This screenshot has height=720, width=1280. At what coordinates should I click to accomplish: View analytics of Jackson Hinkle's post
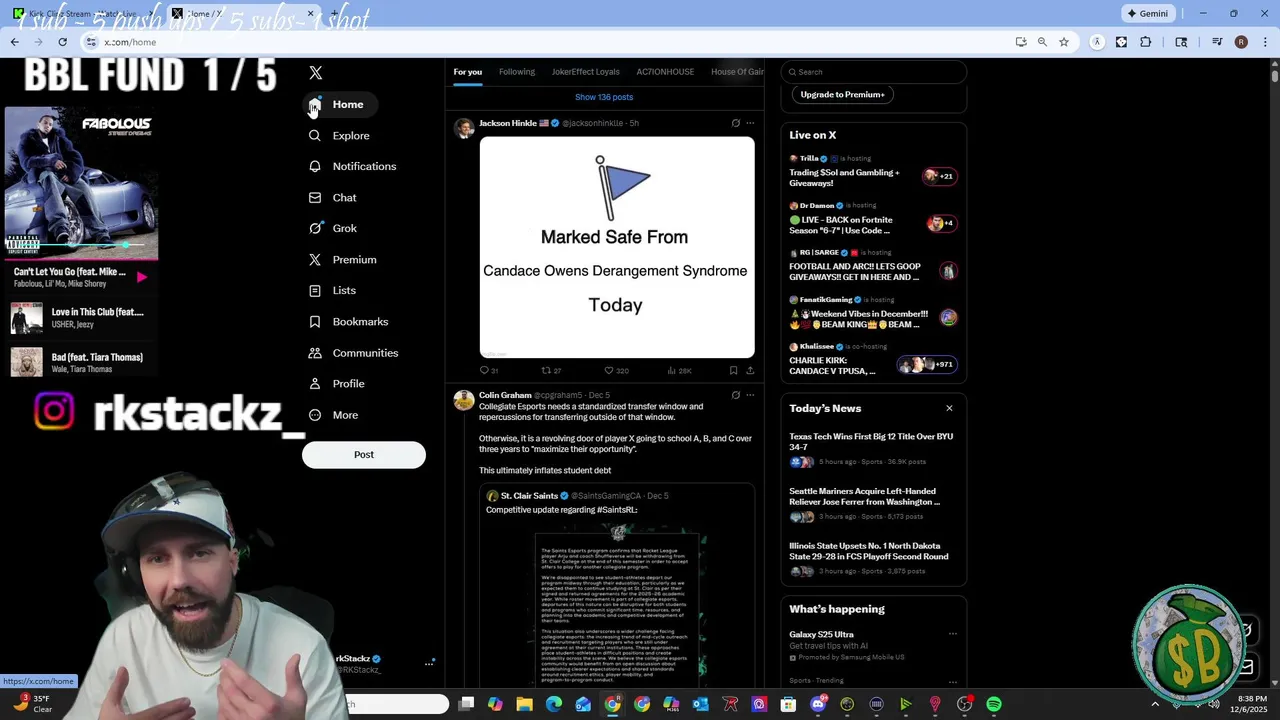tap(679, 370)
